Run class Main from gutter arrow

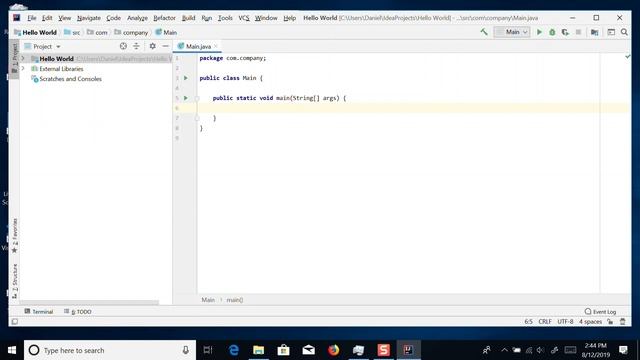tap(186, 78)
